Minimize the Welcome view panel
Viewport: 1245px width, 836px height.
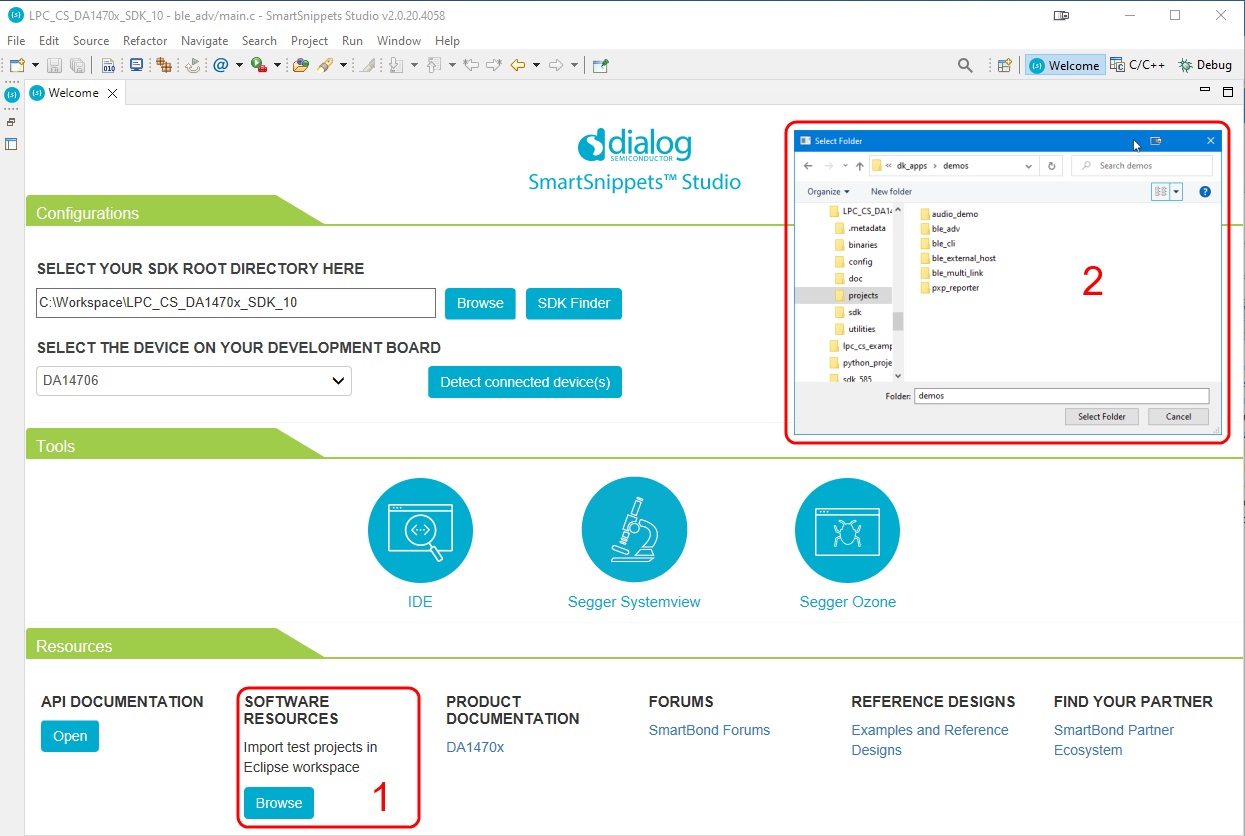pyautogui.click(x=1205, y=91)
